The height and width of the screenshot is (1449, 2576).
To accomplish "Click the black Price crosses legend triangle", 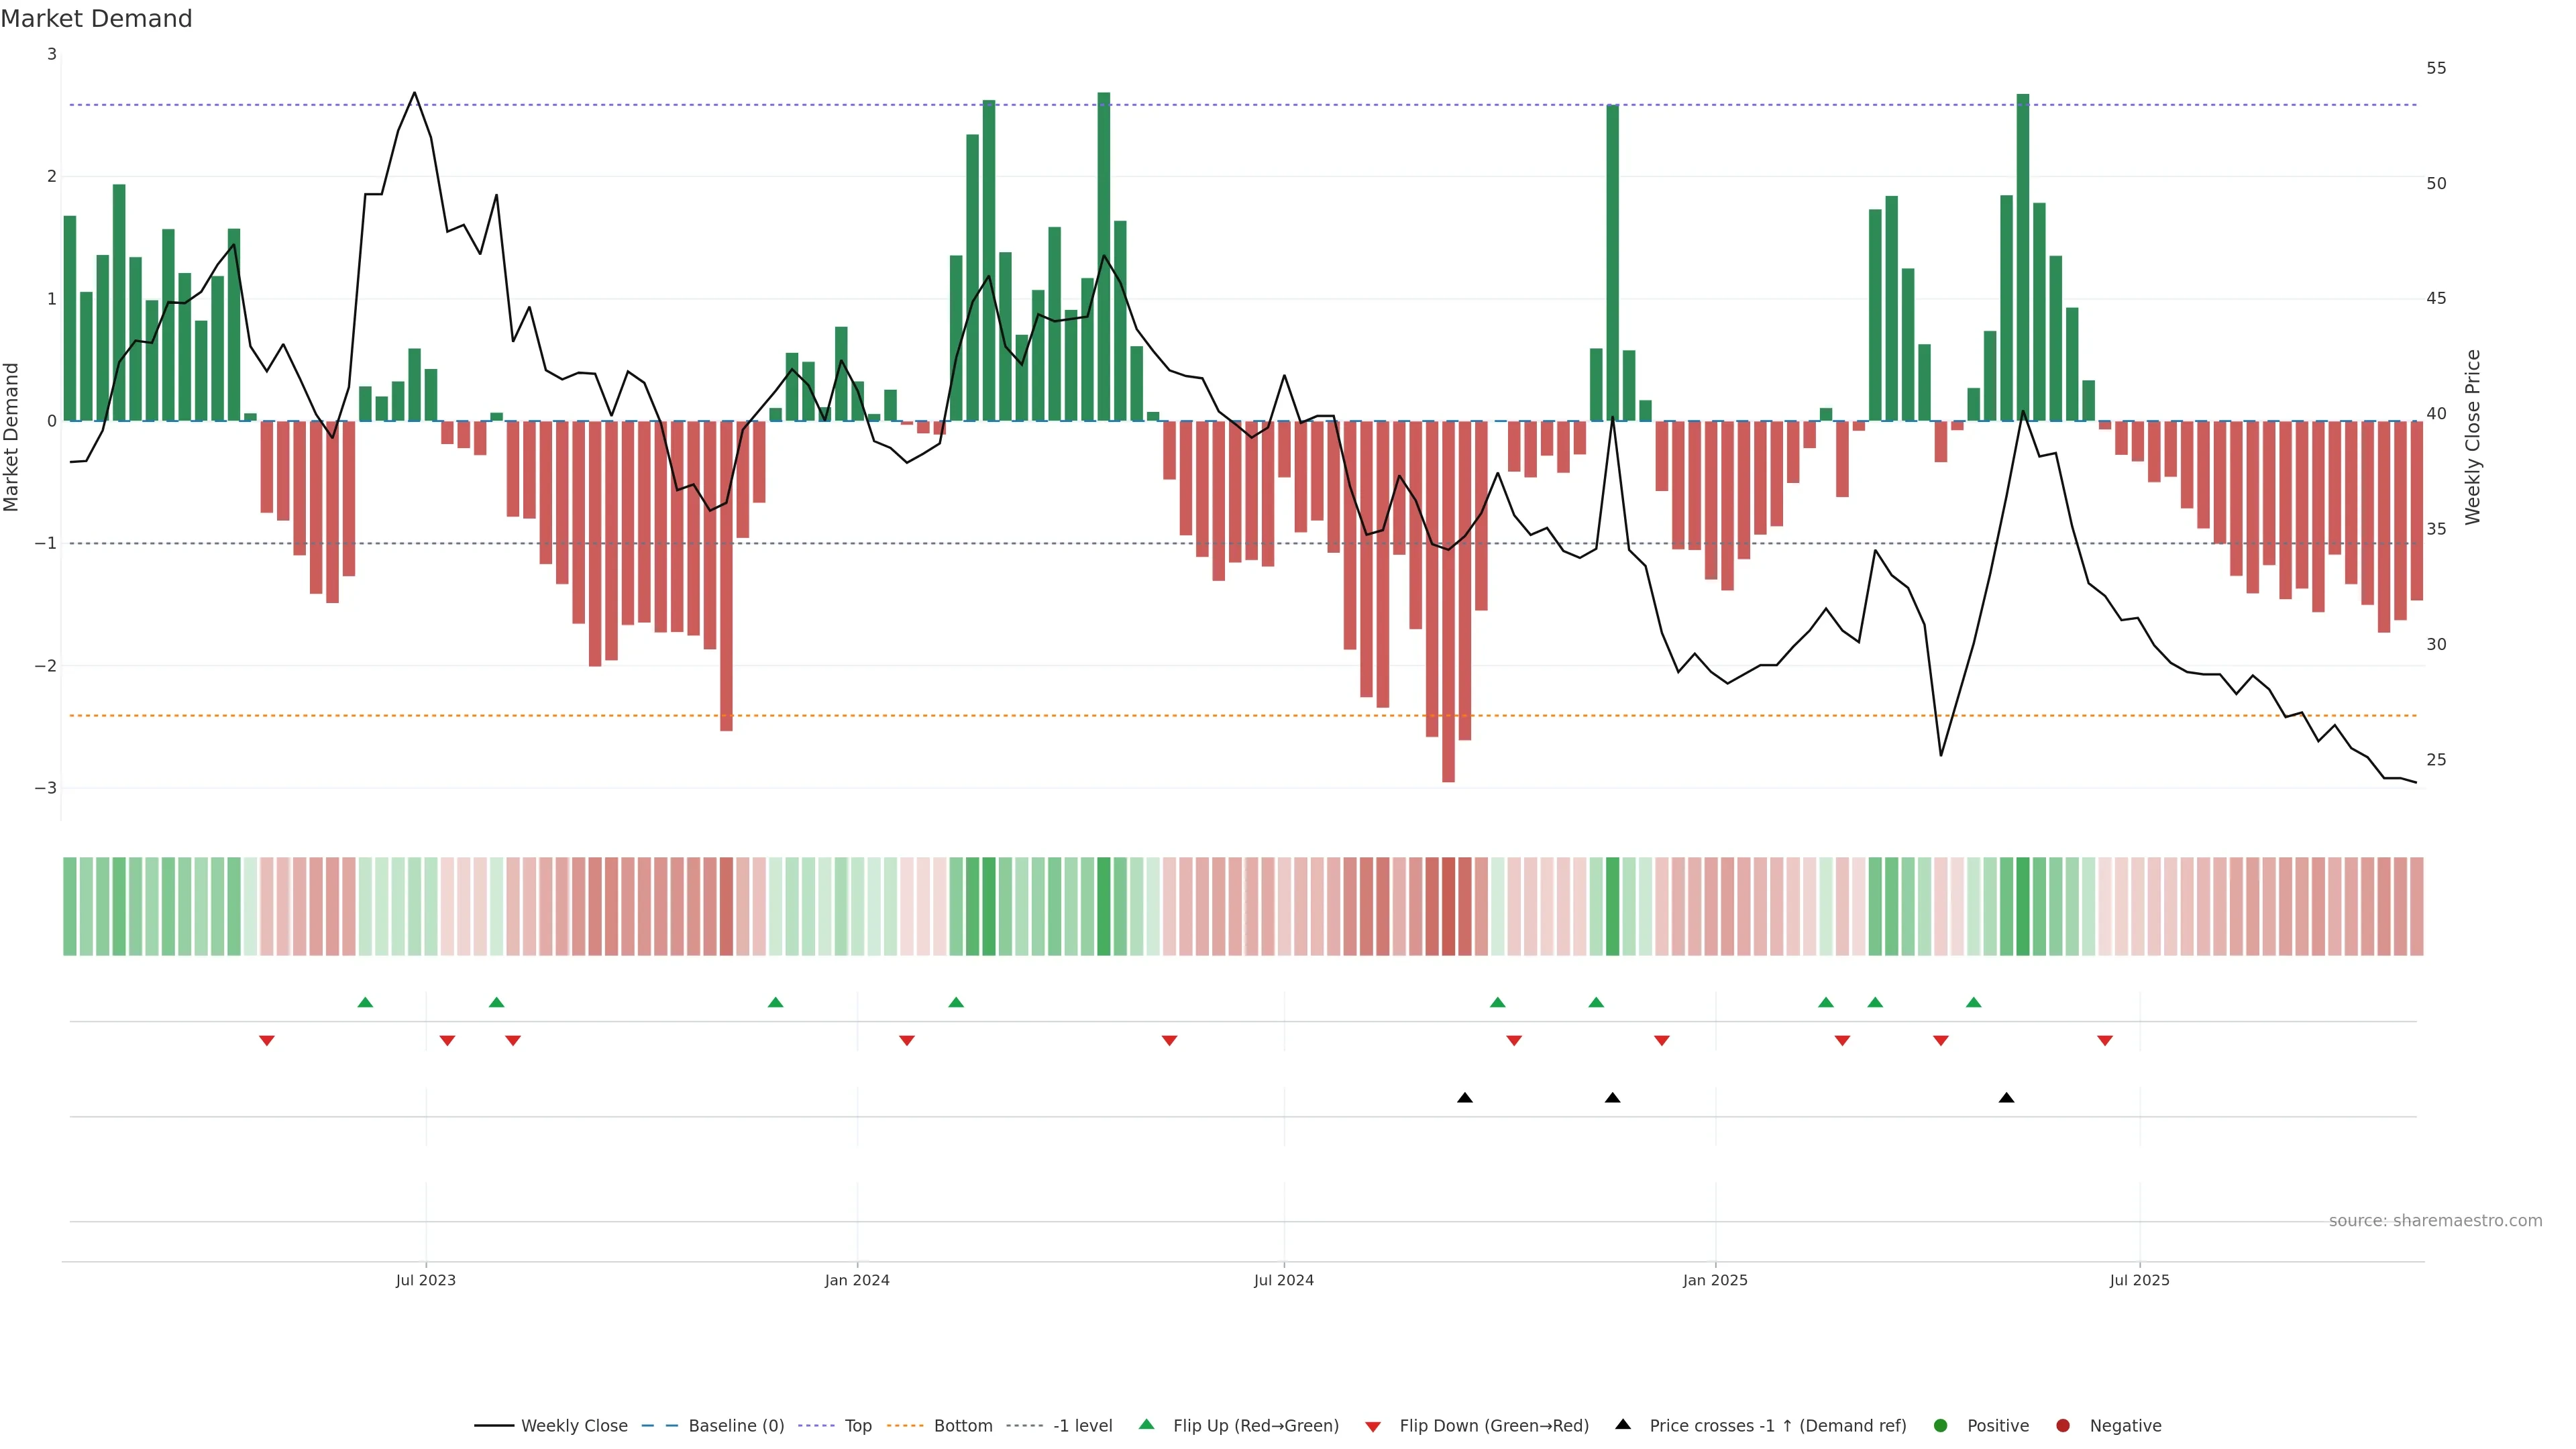I will 1623,1424.
